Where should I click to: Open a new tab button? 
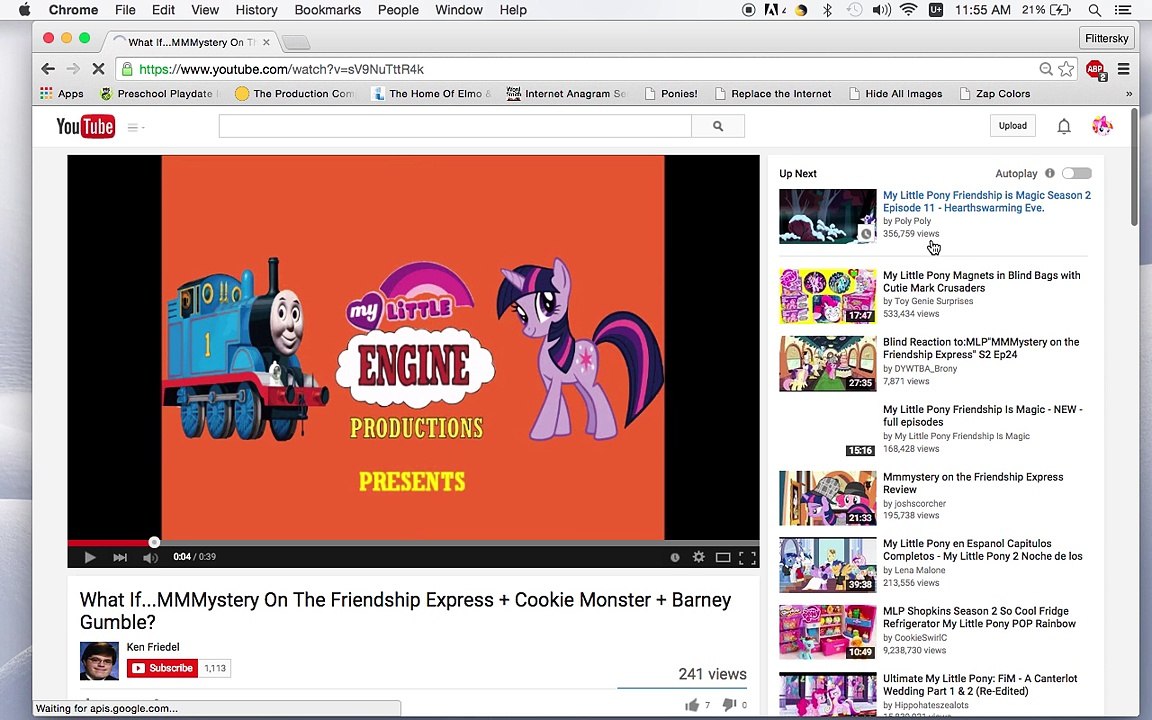click(x=295, y=42)
